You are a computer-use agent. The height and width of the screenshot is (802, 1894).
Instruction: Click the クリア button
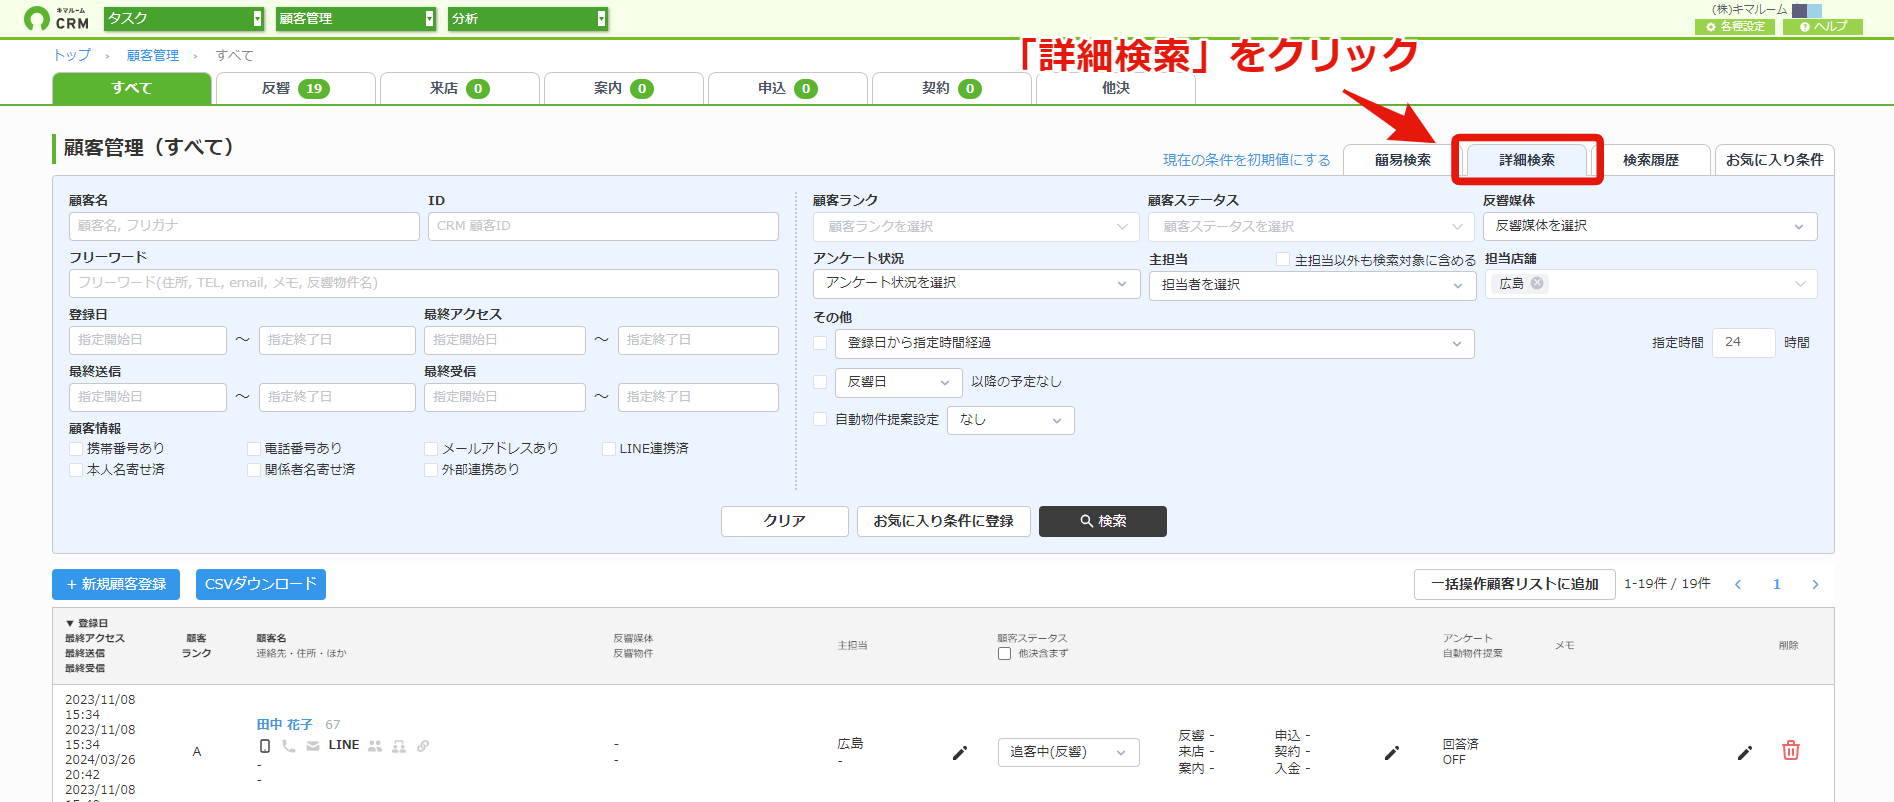click(785, 521)
